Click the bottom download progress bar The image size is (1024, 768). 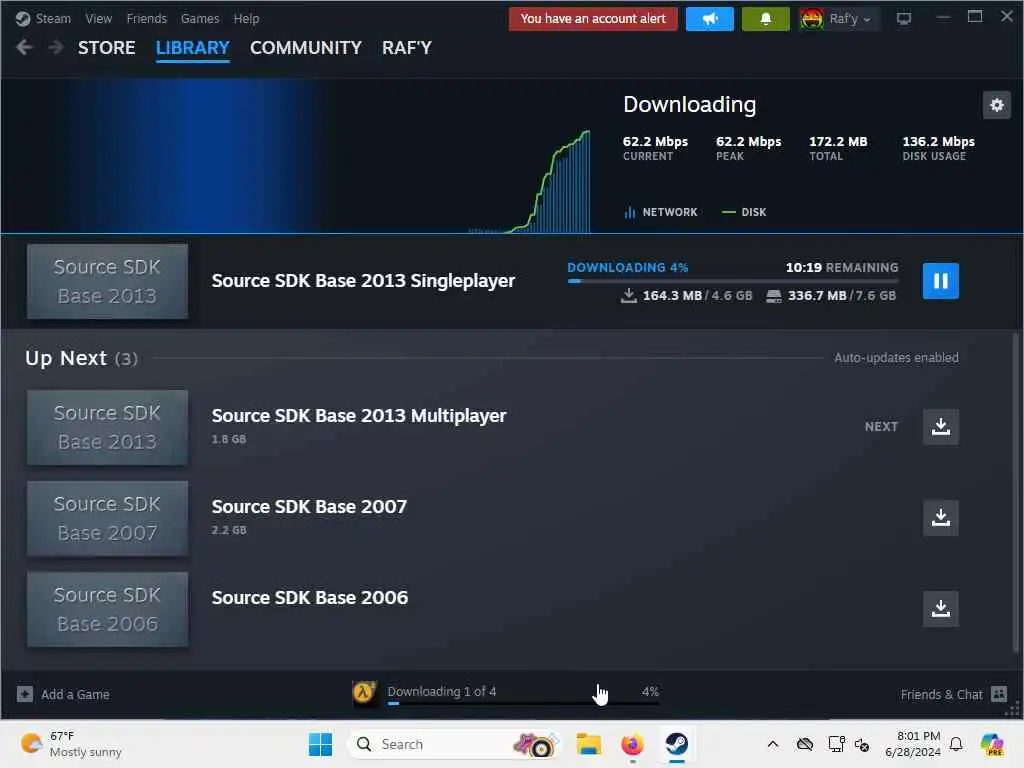(523, 703)
